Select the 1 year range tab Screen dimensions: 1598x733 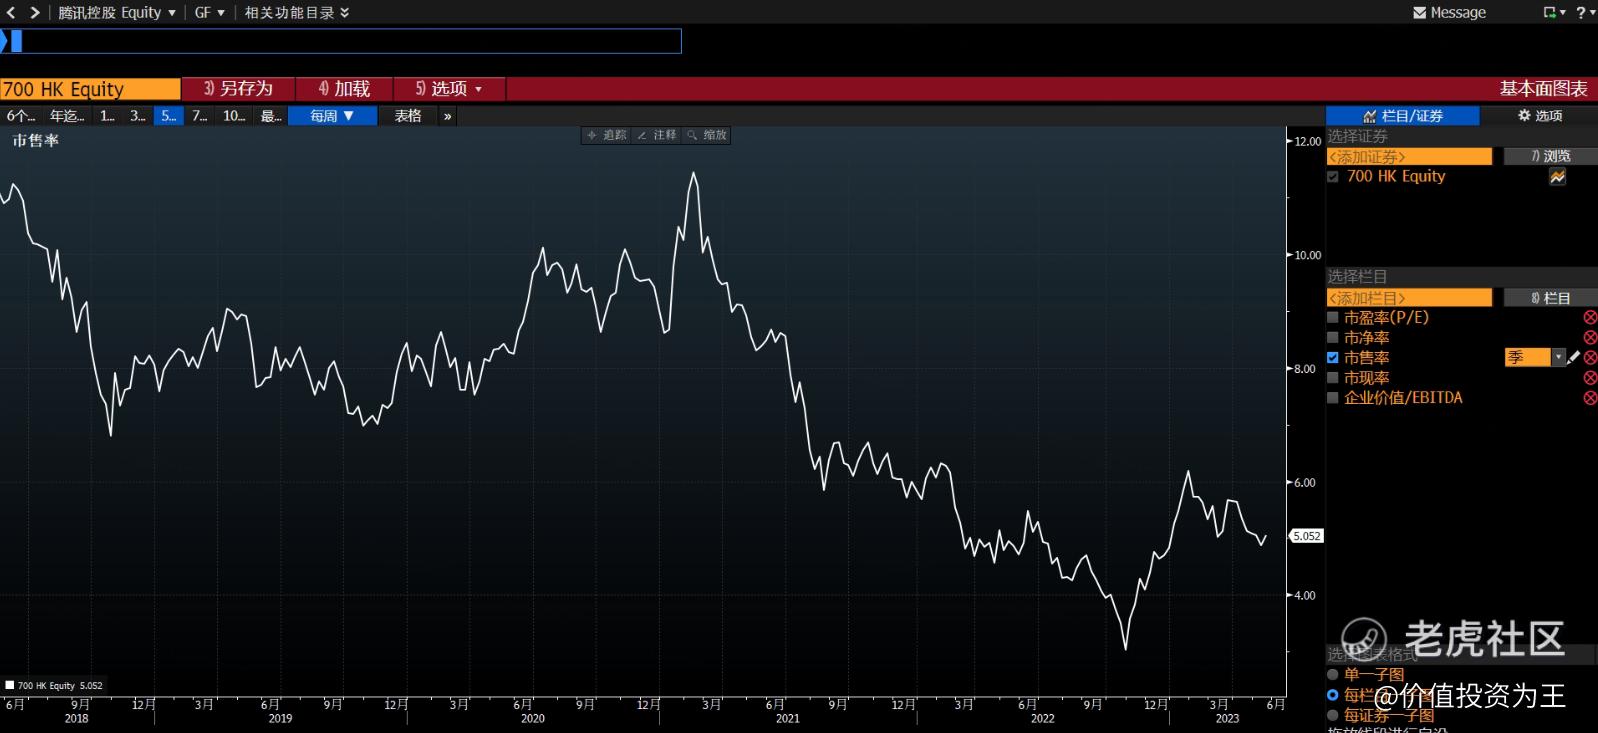pyautogui.click(x=107, y=116)
